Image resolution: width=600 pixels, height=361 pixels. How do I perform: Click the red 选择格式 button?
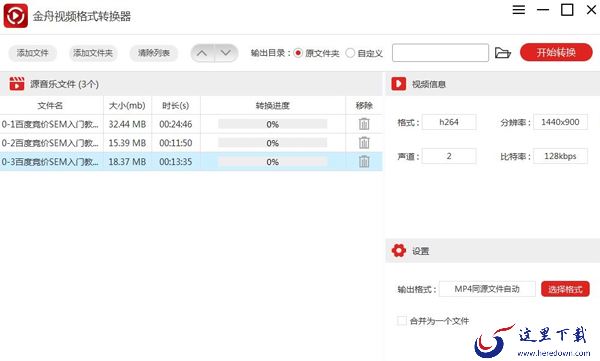(565, 289)
